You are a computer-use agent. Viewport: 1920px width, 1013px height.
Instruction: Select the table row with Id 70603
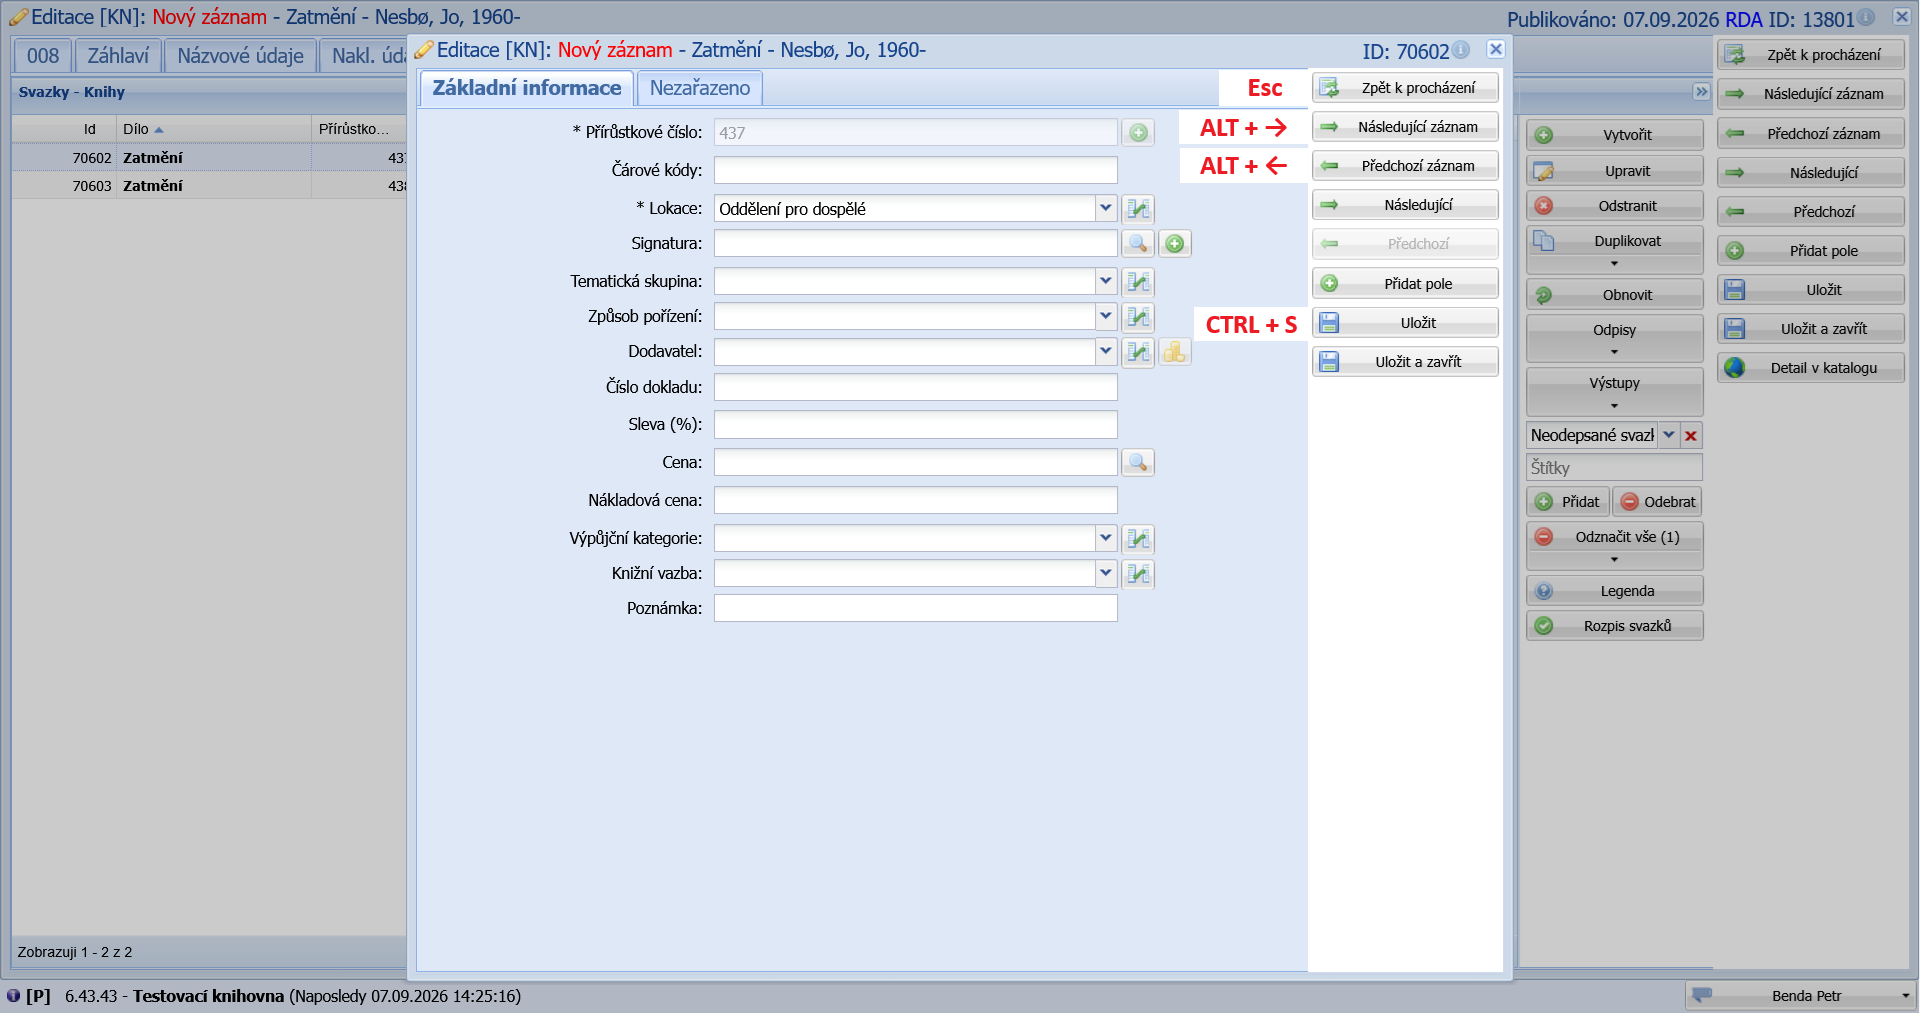click(x=209, y=186)
